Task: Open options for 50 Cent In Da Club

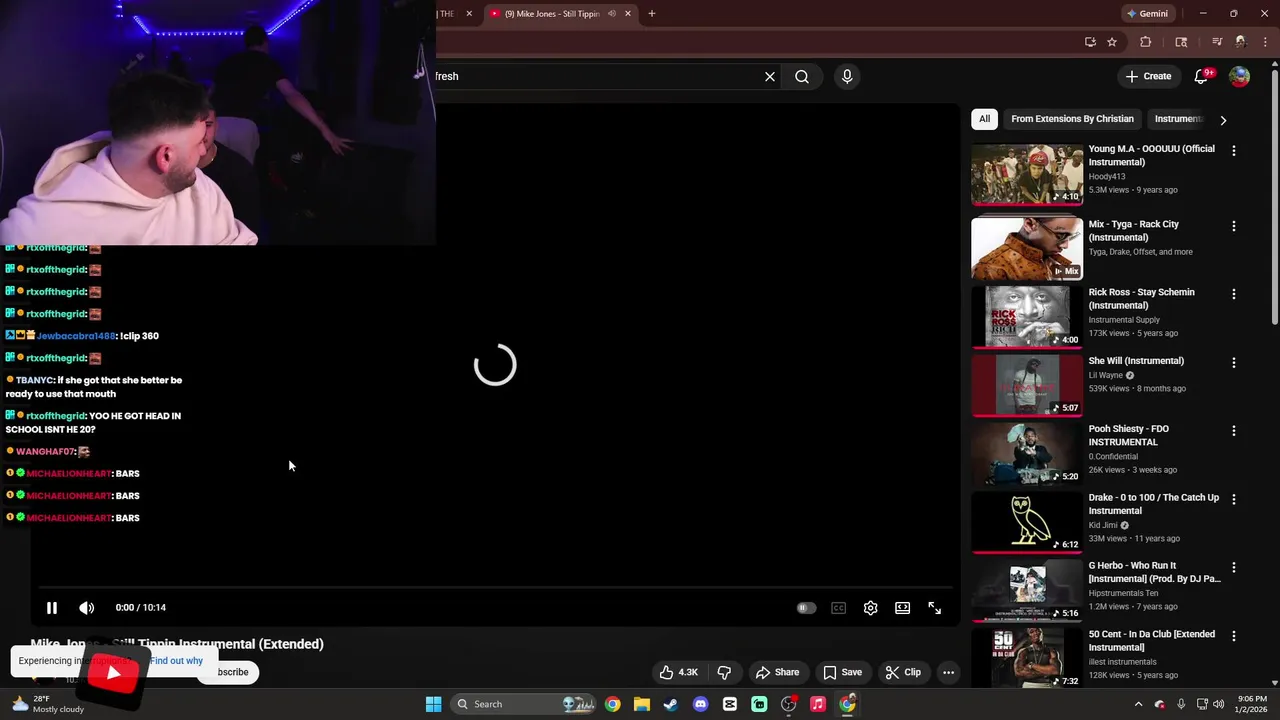Action: [1233, 635]
